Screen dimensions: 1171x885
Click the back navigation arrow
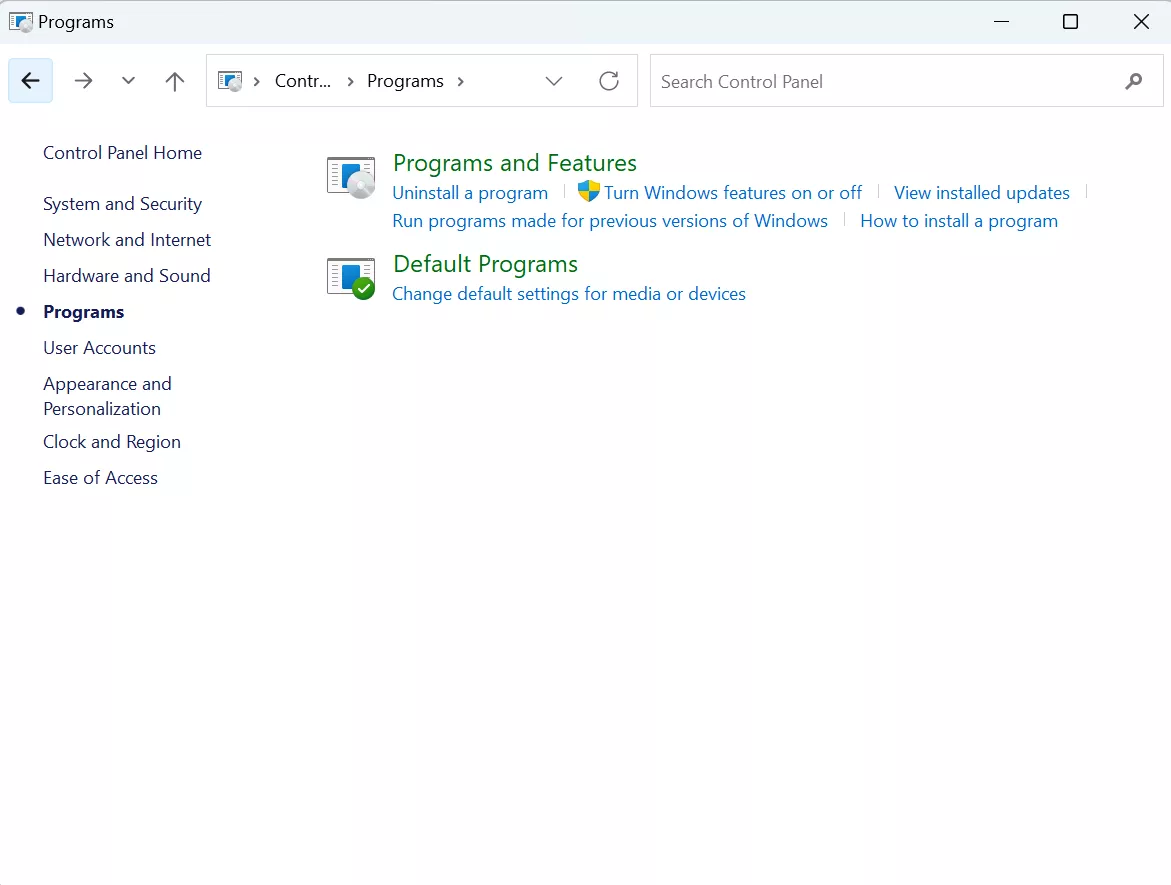[x=29, y=80]
